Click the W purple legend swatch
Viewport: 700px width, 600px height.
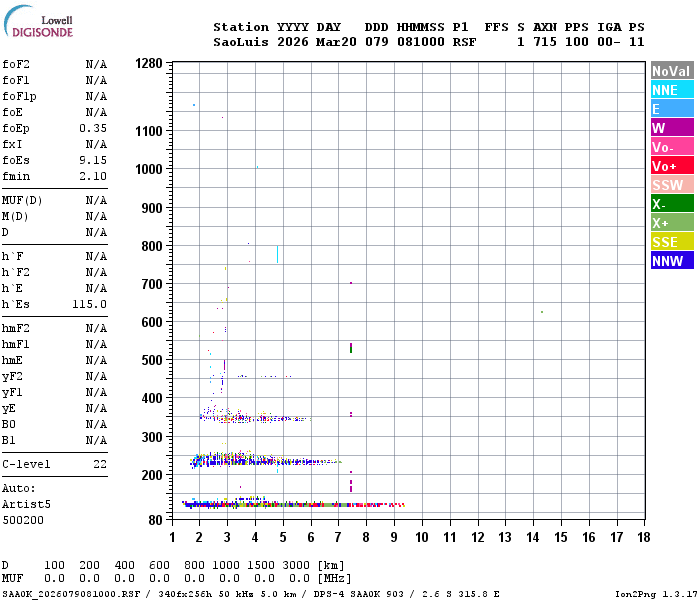[x=672, y=128]
